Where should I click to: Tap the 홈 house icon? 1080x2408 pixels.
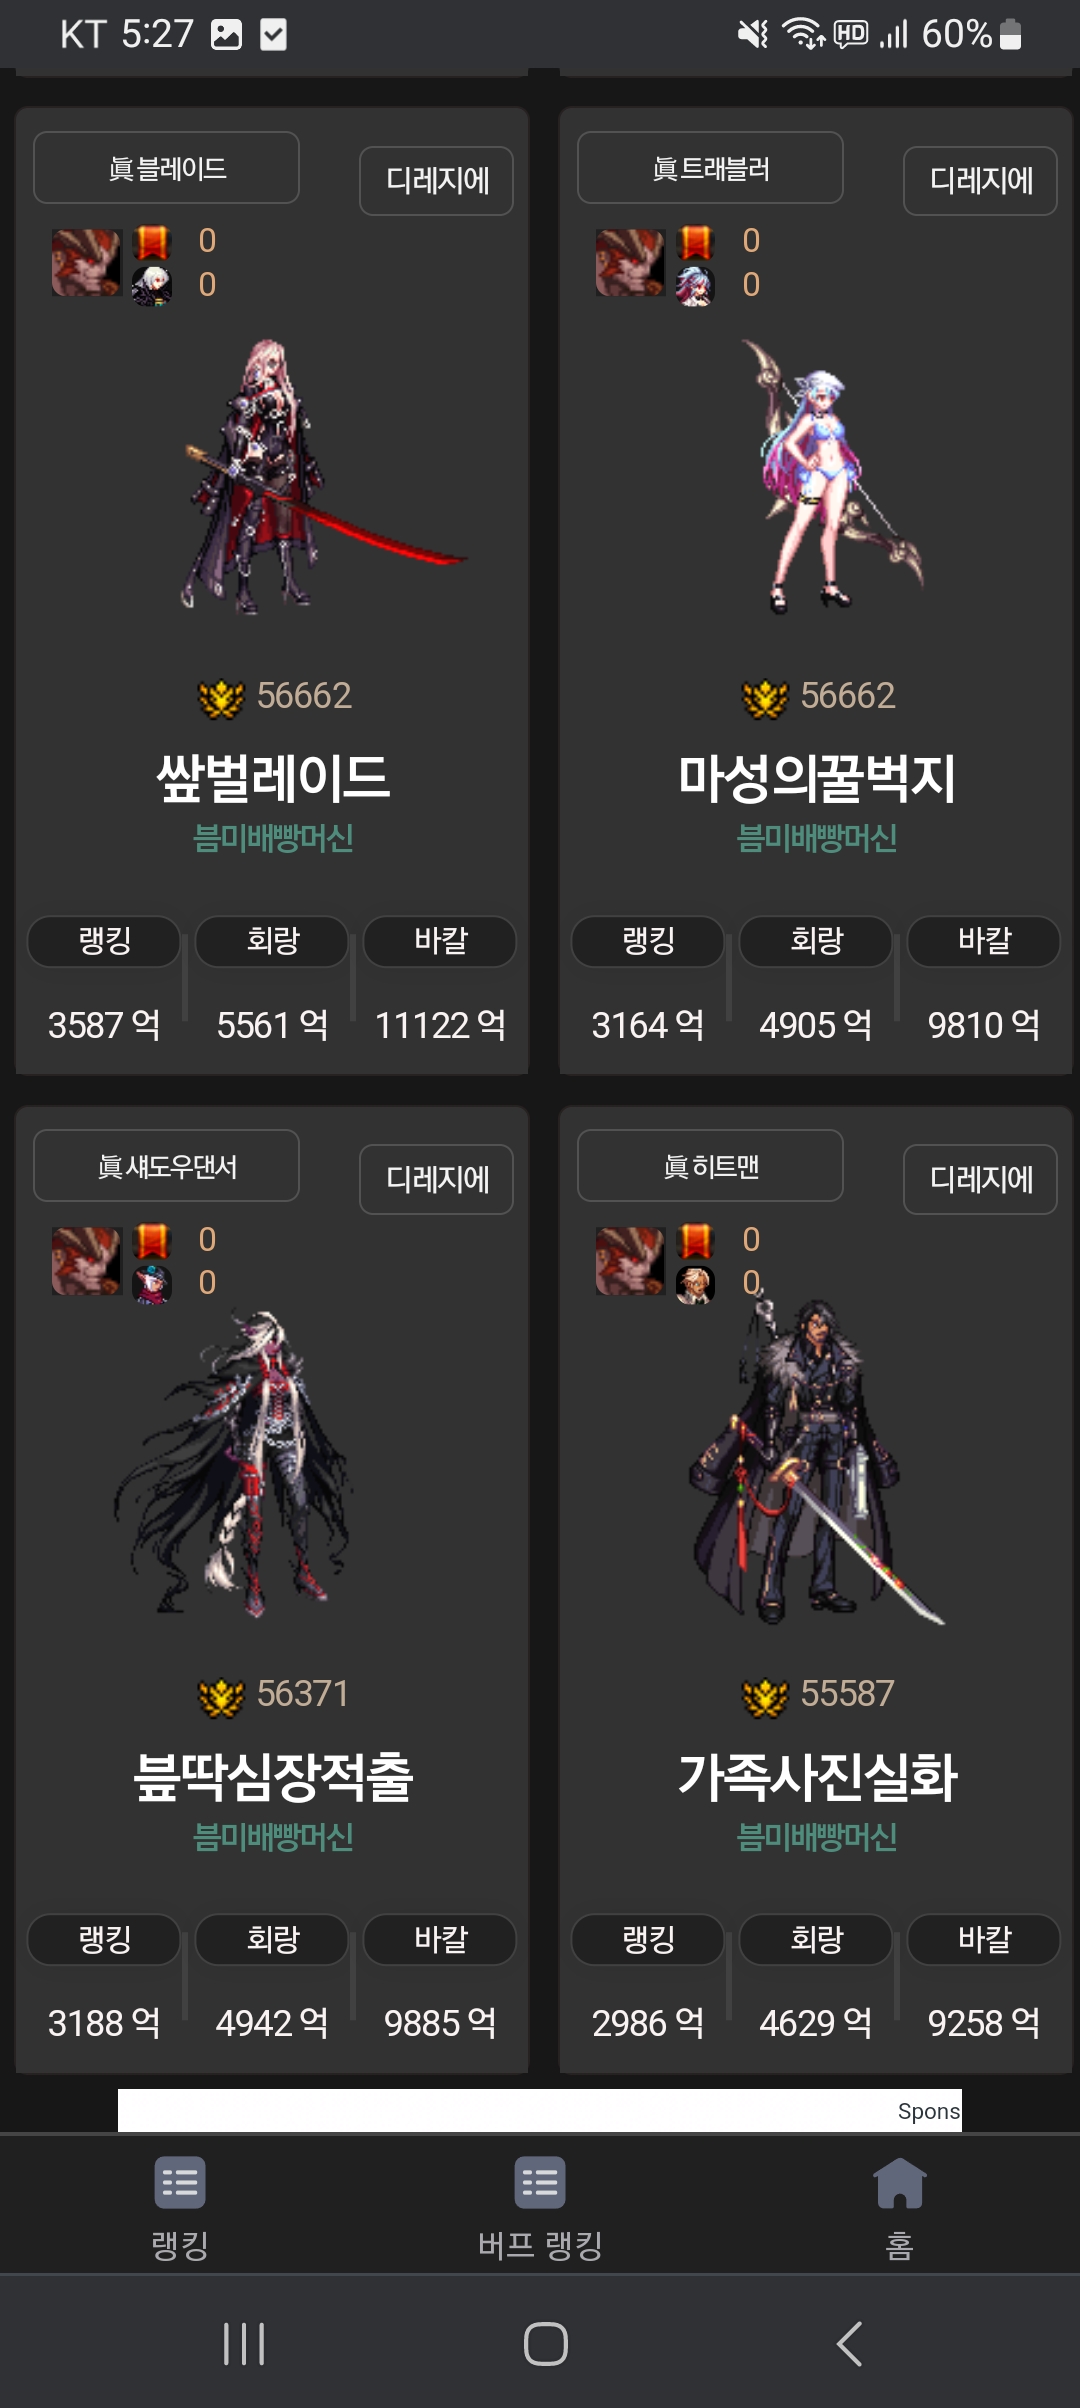tap(900, 2183)
